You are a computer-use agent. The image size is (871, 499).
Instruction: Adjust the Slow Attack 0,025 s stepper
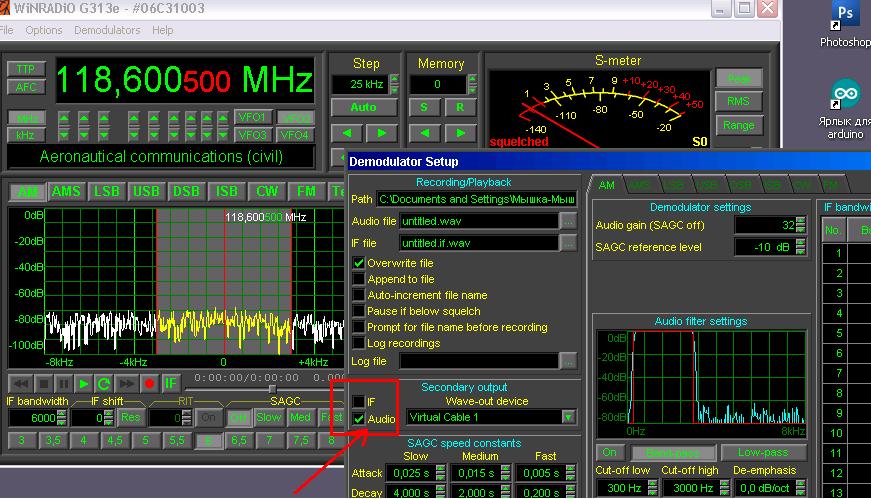click(x=440, y=473)
